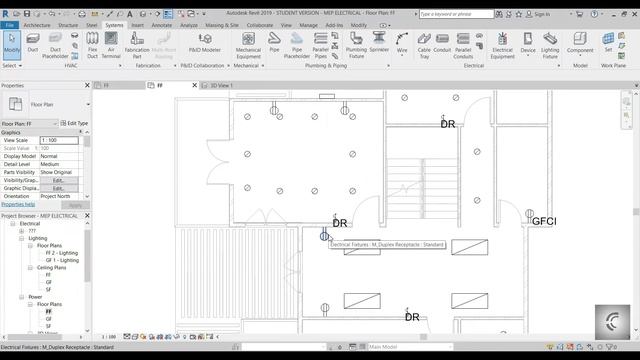Select the Air Terminal tool
Screen dimensions: 640x360
111,45
